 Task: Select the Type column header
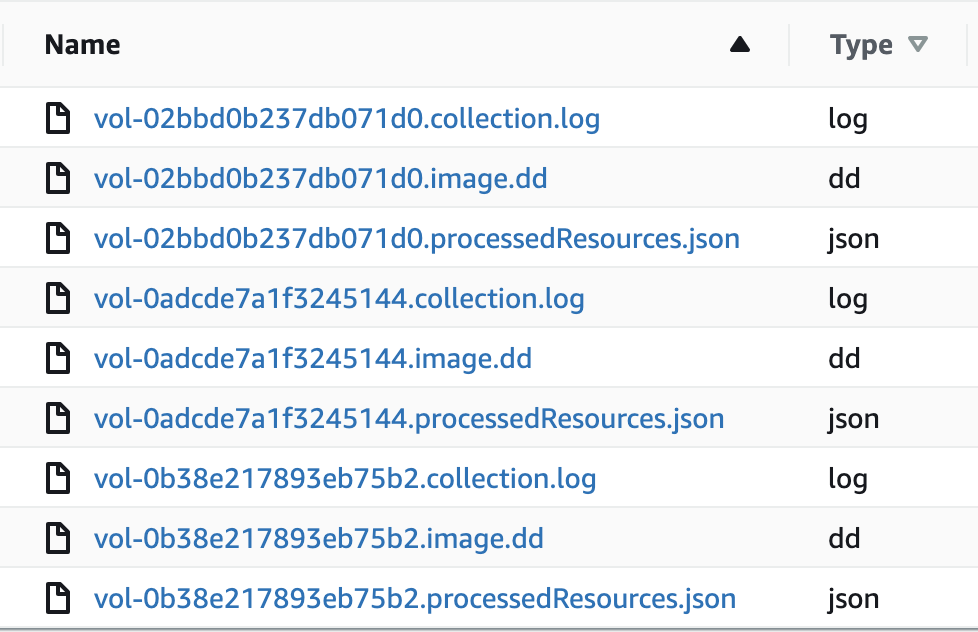[x=861, y=44]
